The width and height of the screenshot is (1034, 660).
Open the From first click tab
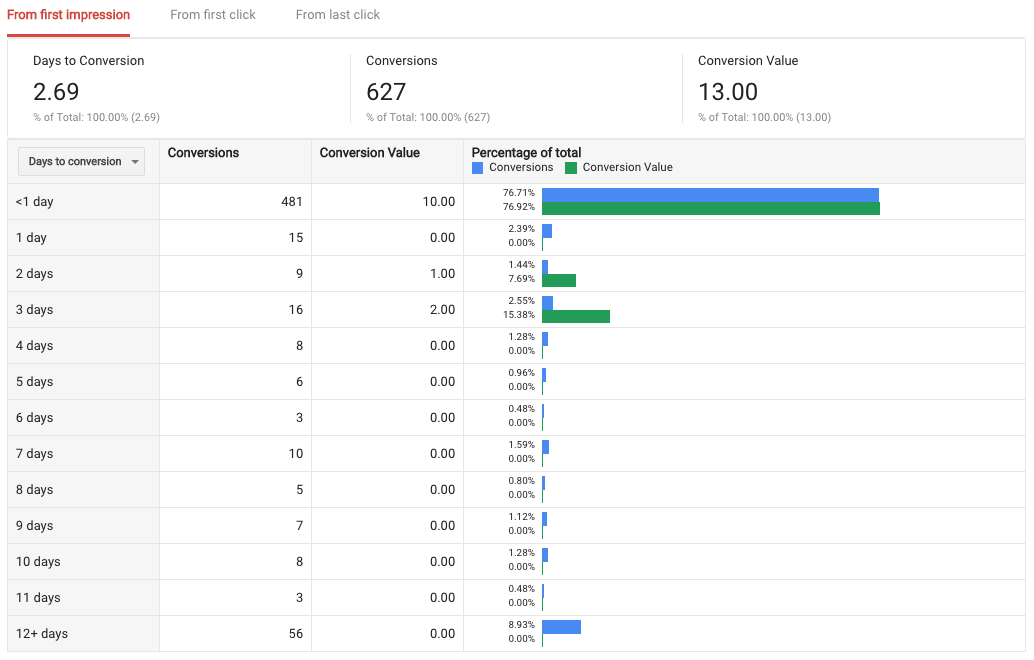213,15
